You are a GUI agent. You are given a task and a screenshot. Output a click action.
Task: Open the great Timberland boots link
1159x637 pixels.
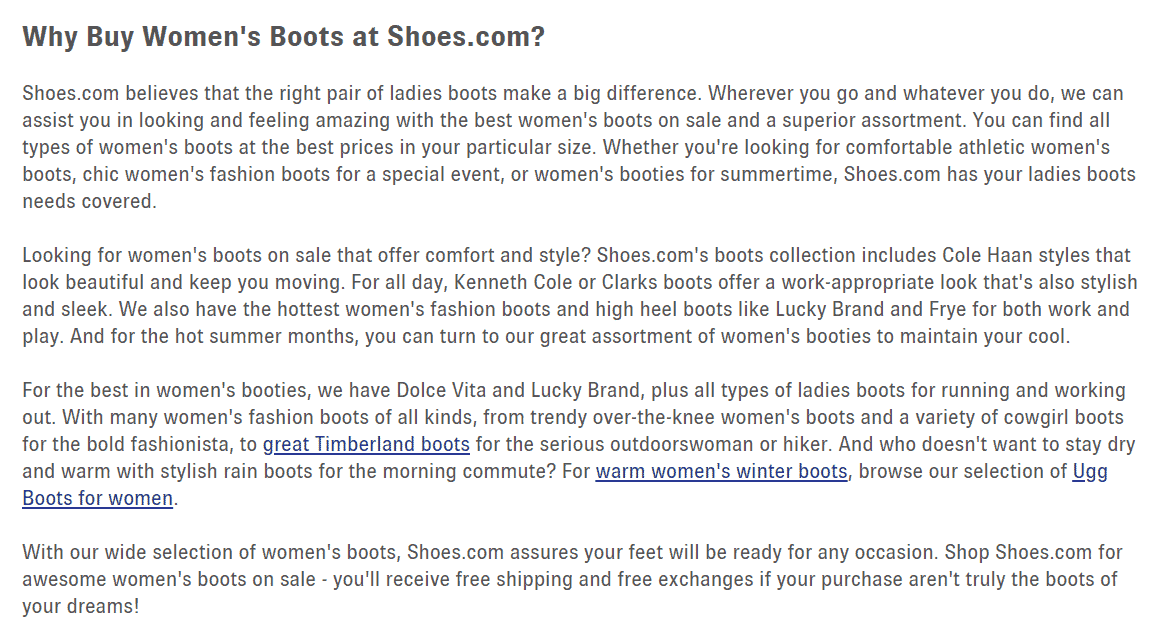[x=366, y=444]
